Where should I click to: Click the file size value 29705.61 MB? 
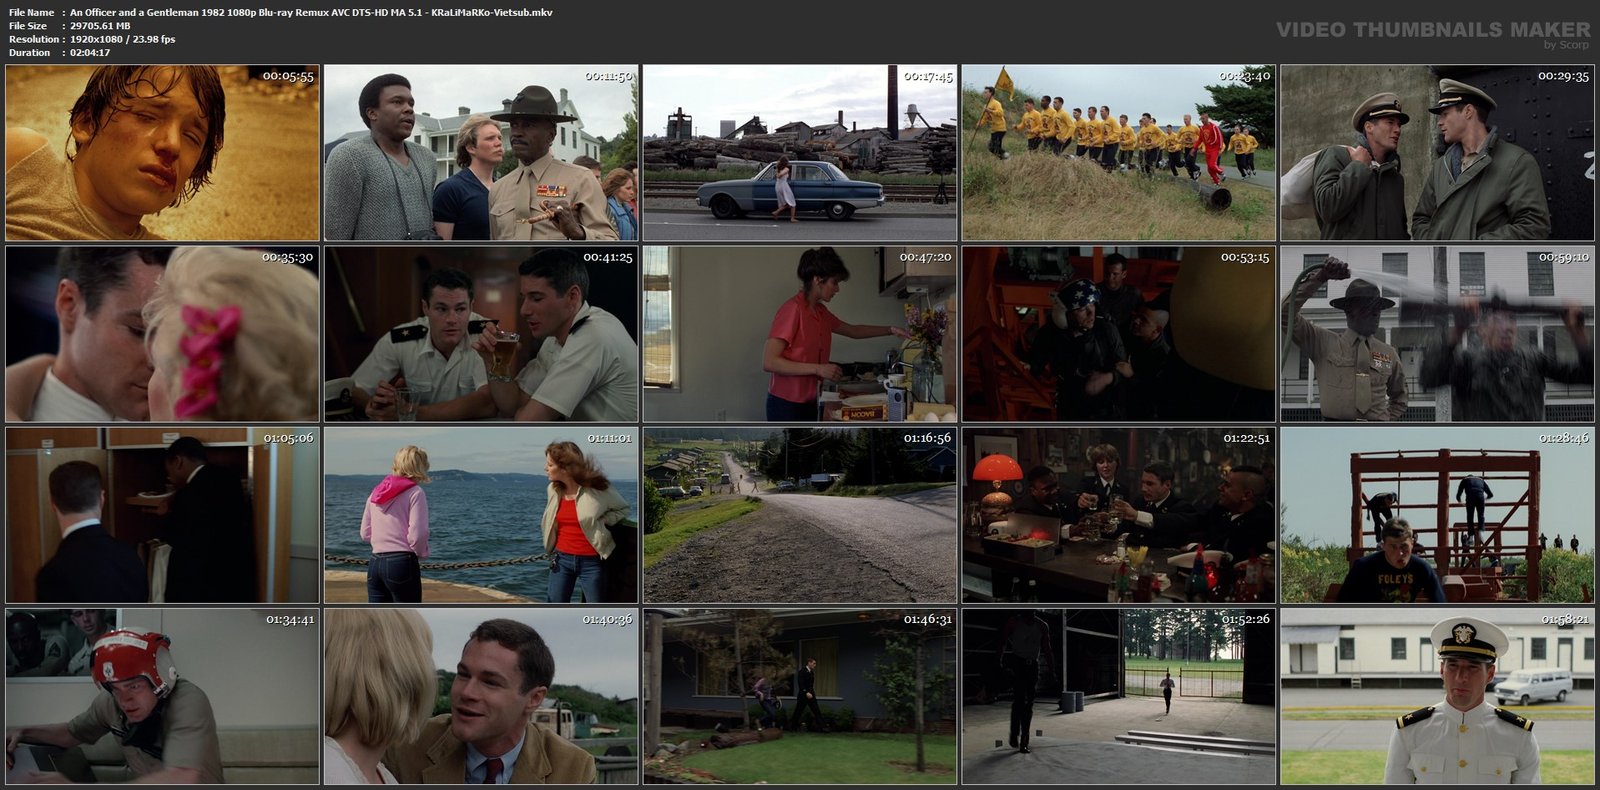point(100,26)
